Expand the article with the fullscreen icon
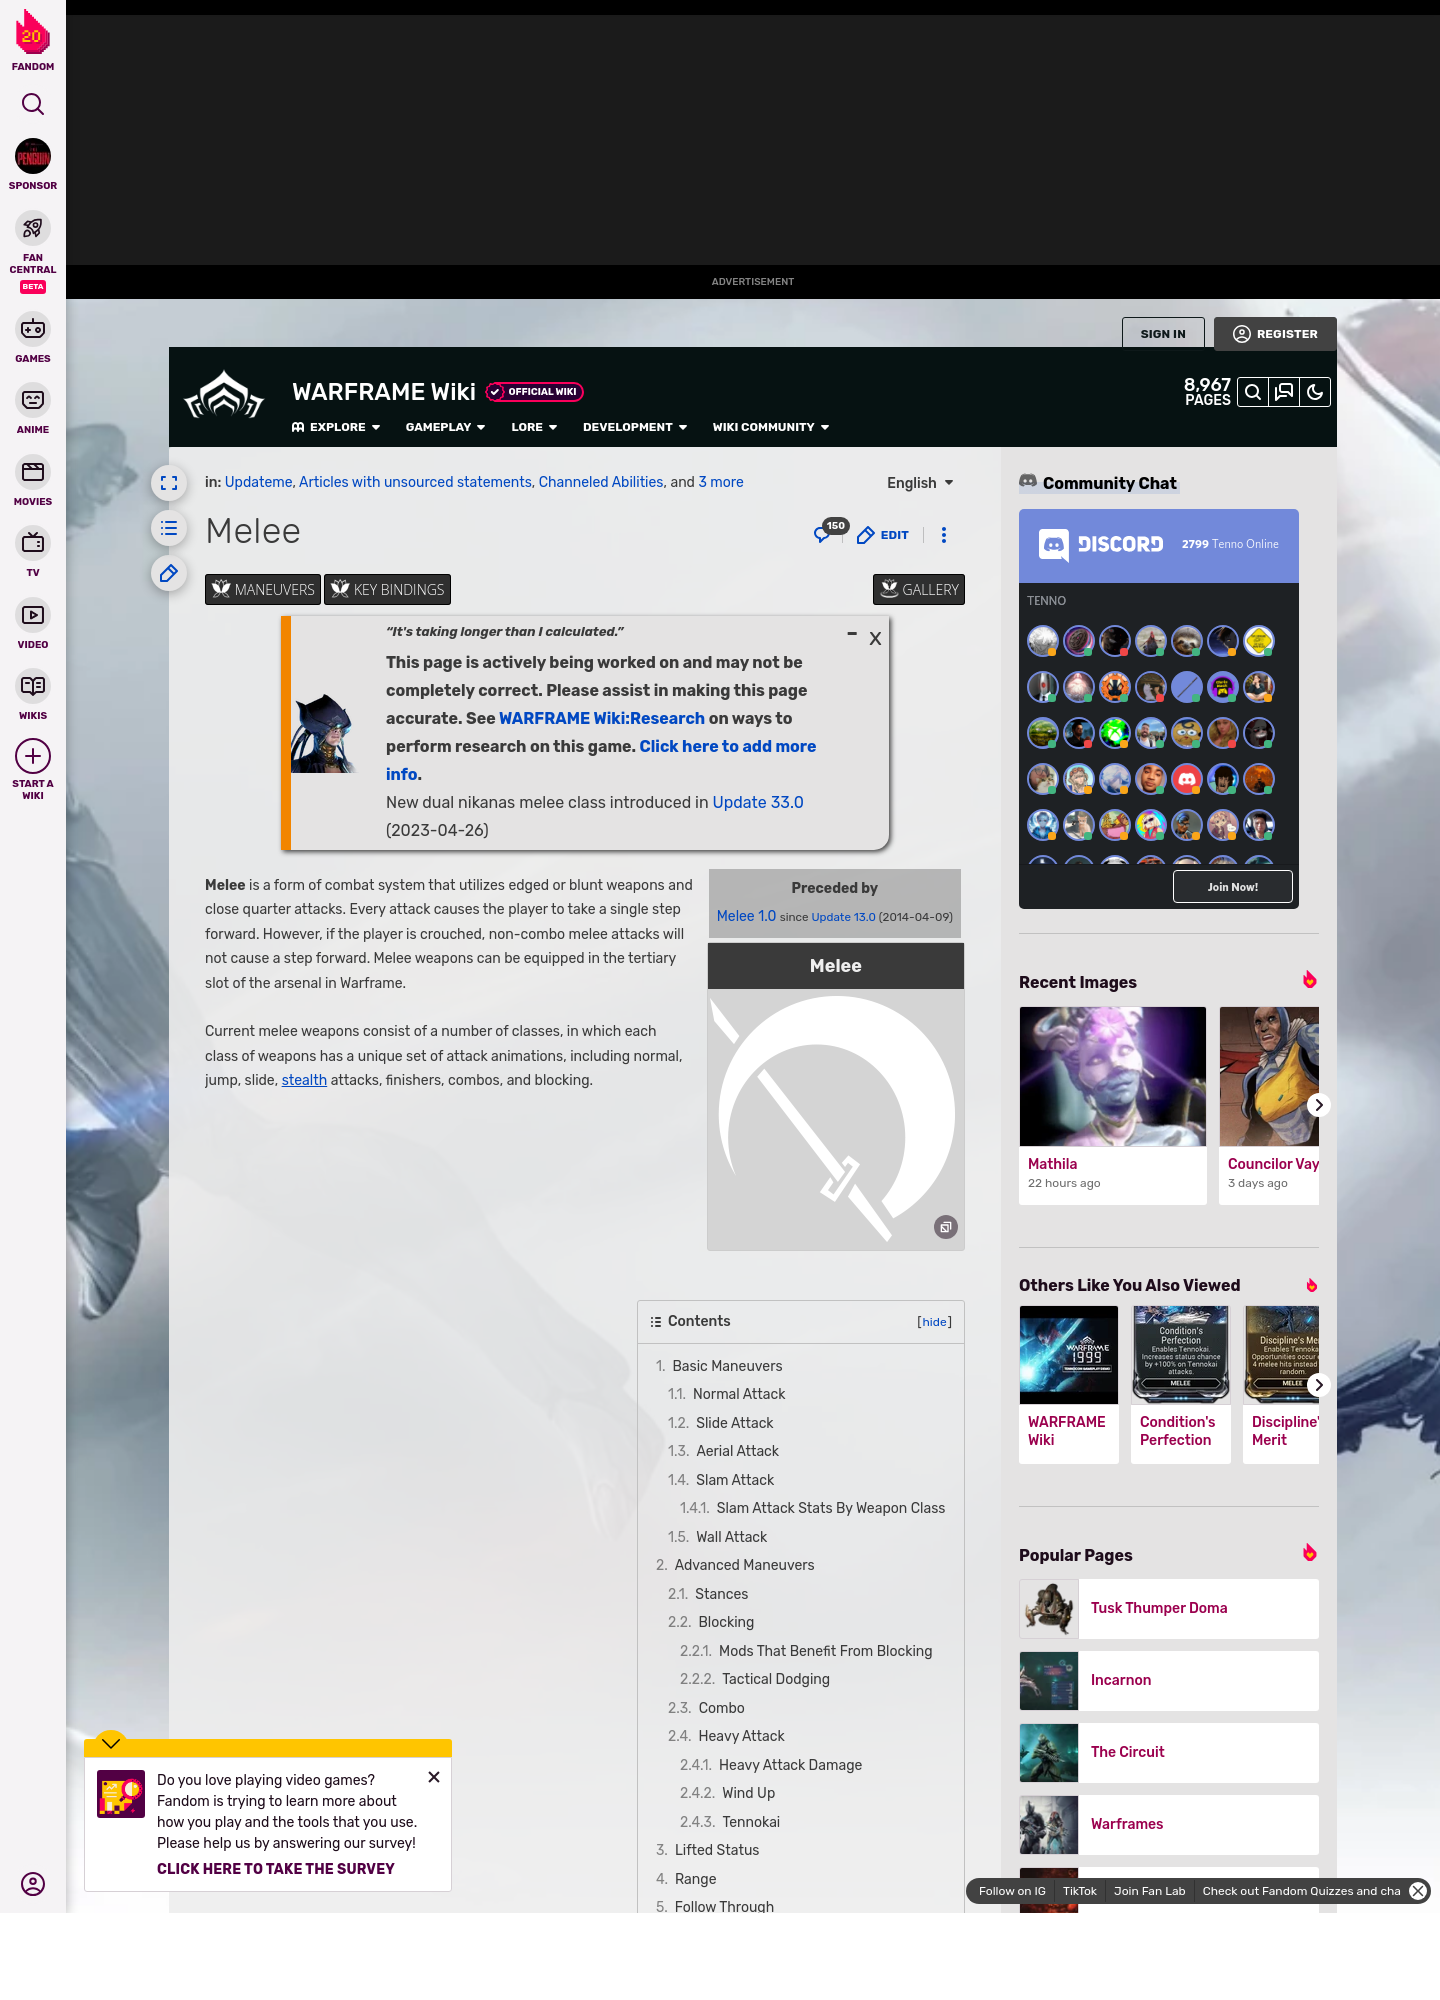 pos(169,483)
